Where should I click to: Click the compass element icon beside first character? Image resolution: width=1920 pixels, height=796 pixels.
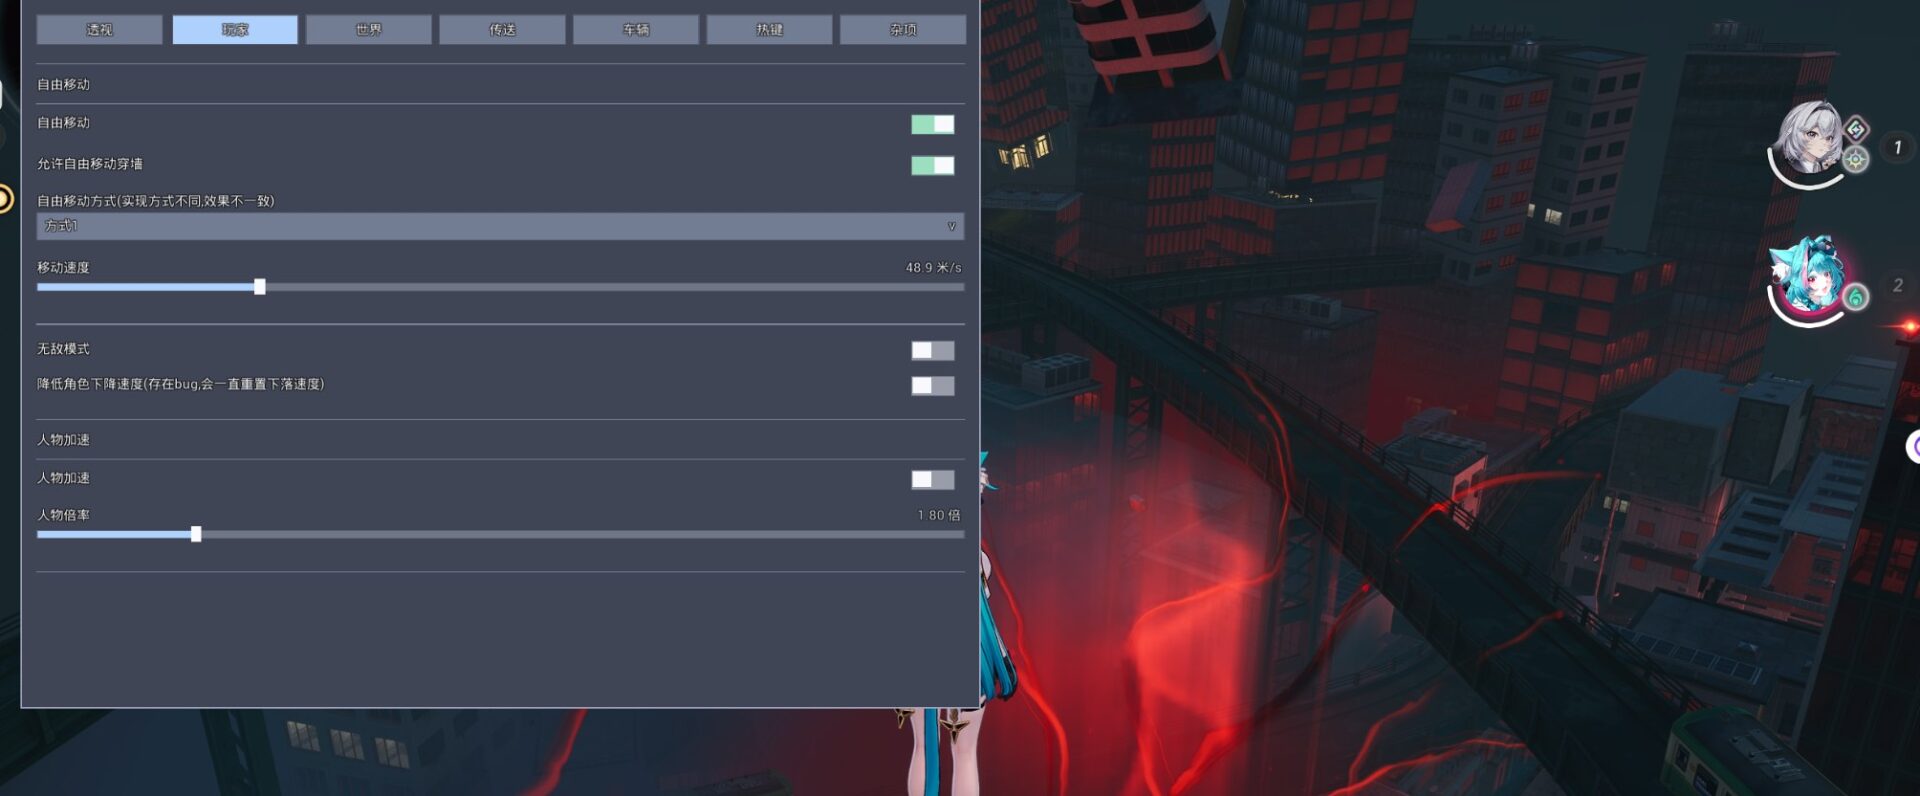(x=1856, y=160)
